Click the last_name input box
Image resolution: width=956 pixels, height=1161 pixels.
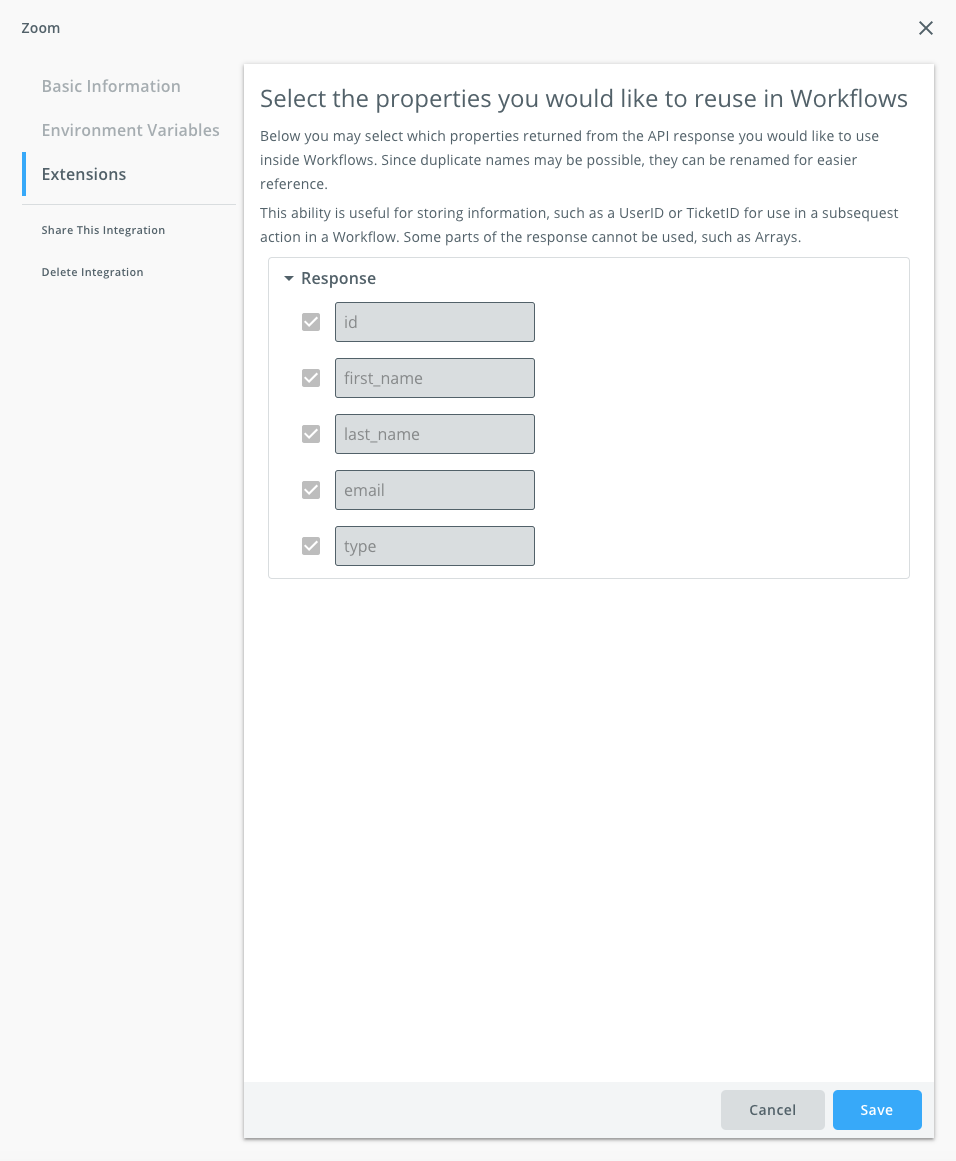pos(434,433)
